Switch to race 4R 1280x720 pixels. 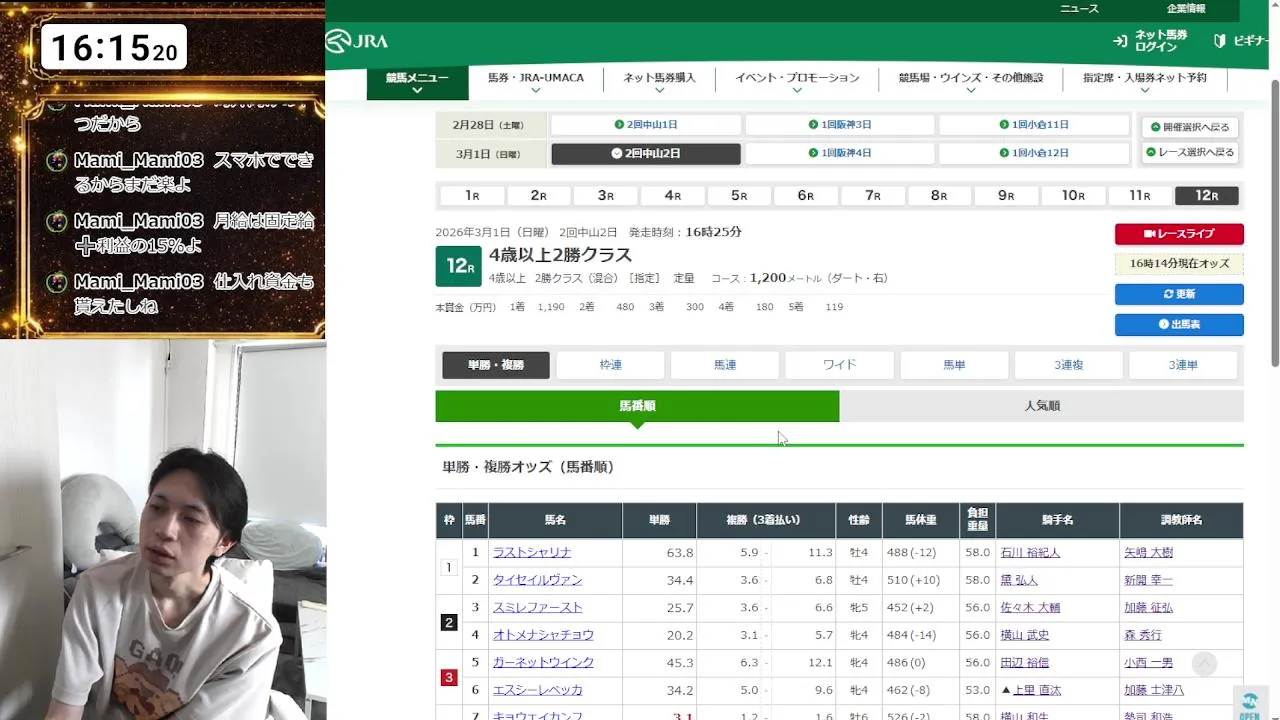pos(673,196)
